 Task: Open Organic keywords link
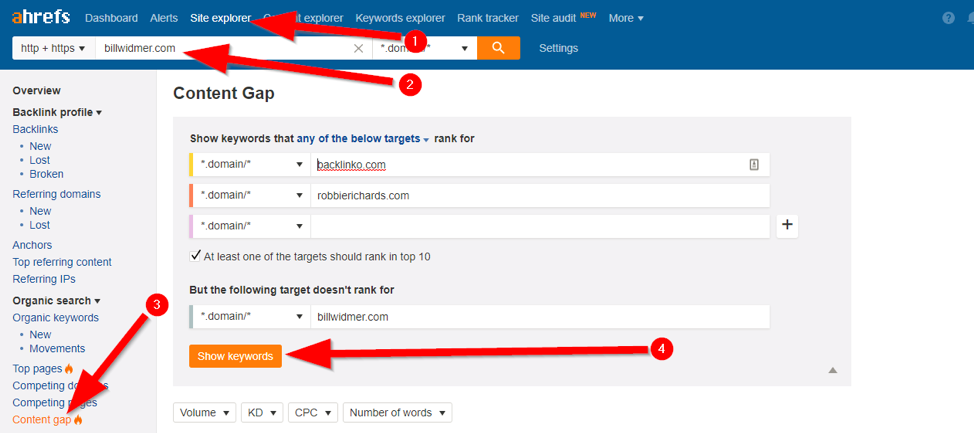click(x=55, y=317)
